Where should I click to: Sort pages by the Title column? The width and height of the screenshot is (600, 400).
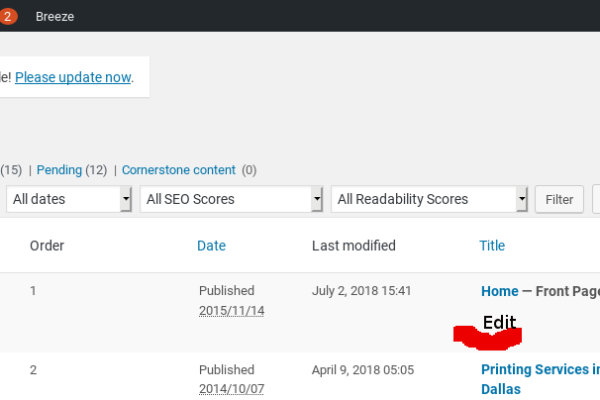492,245
